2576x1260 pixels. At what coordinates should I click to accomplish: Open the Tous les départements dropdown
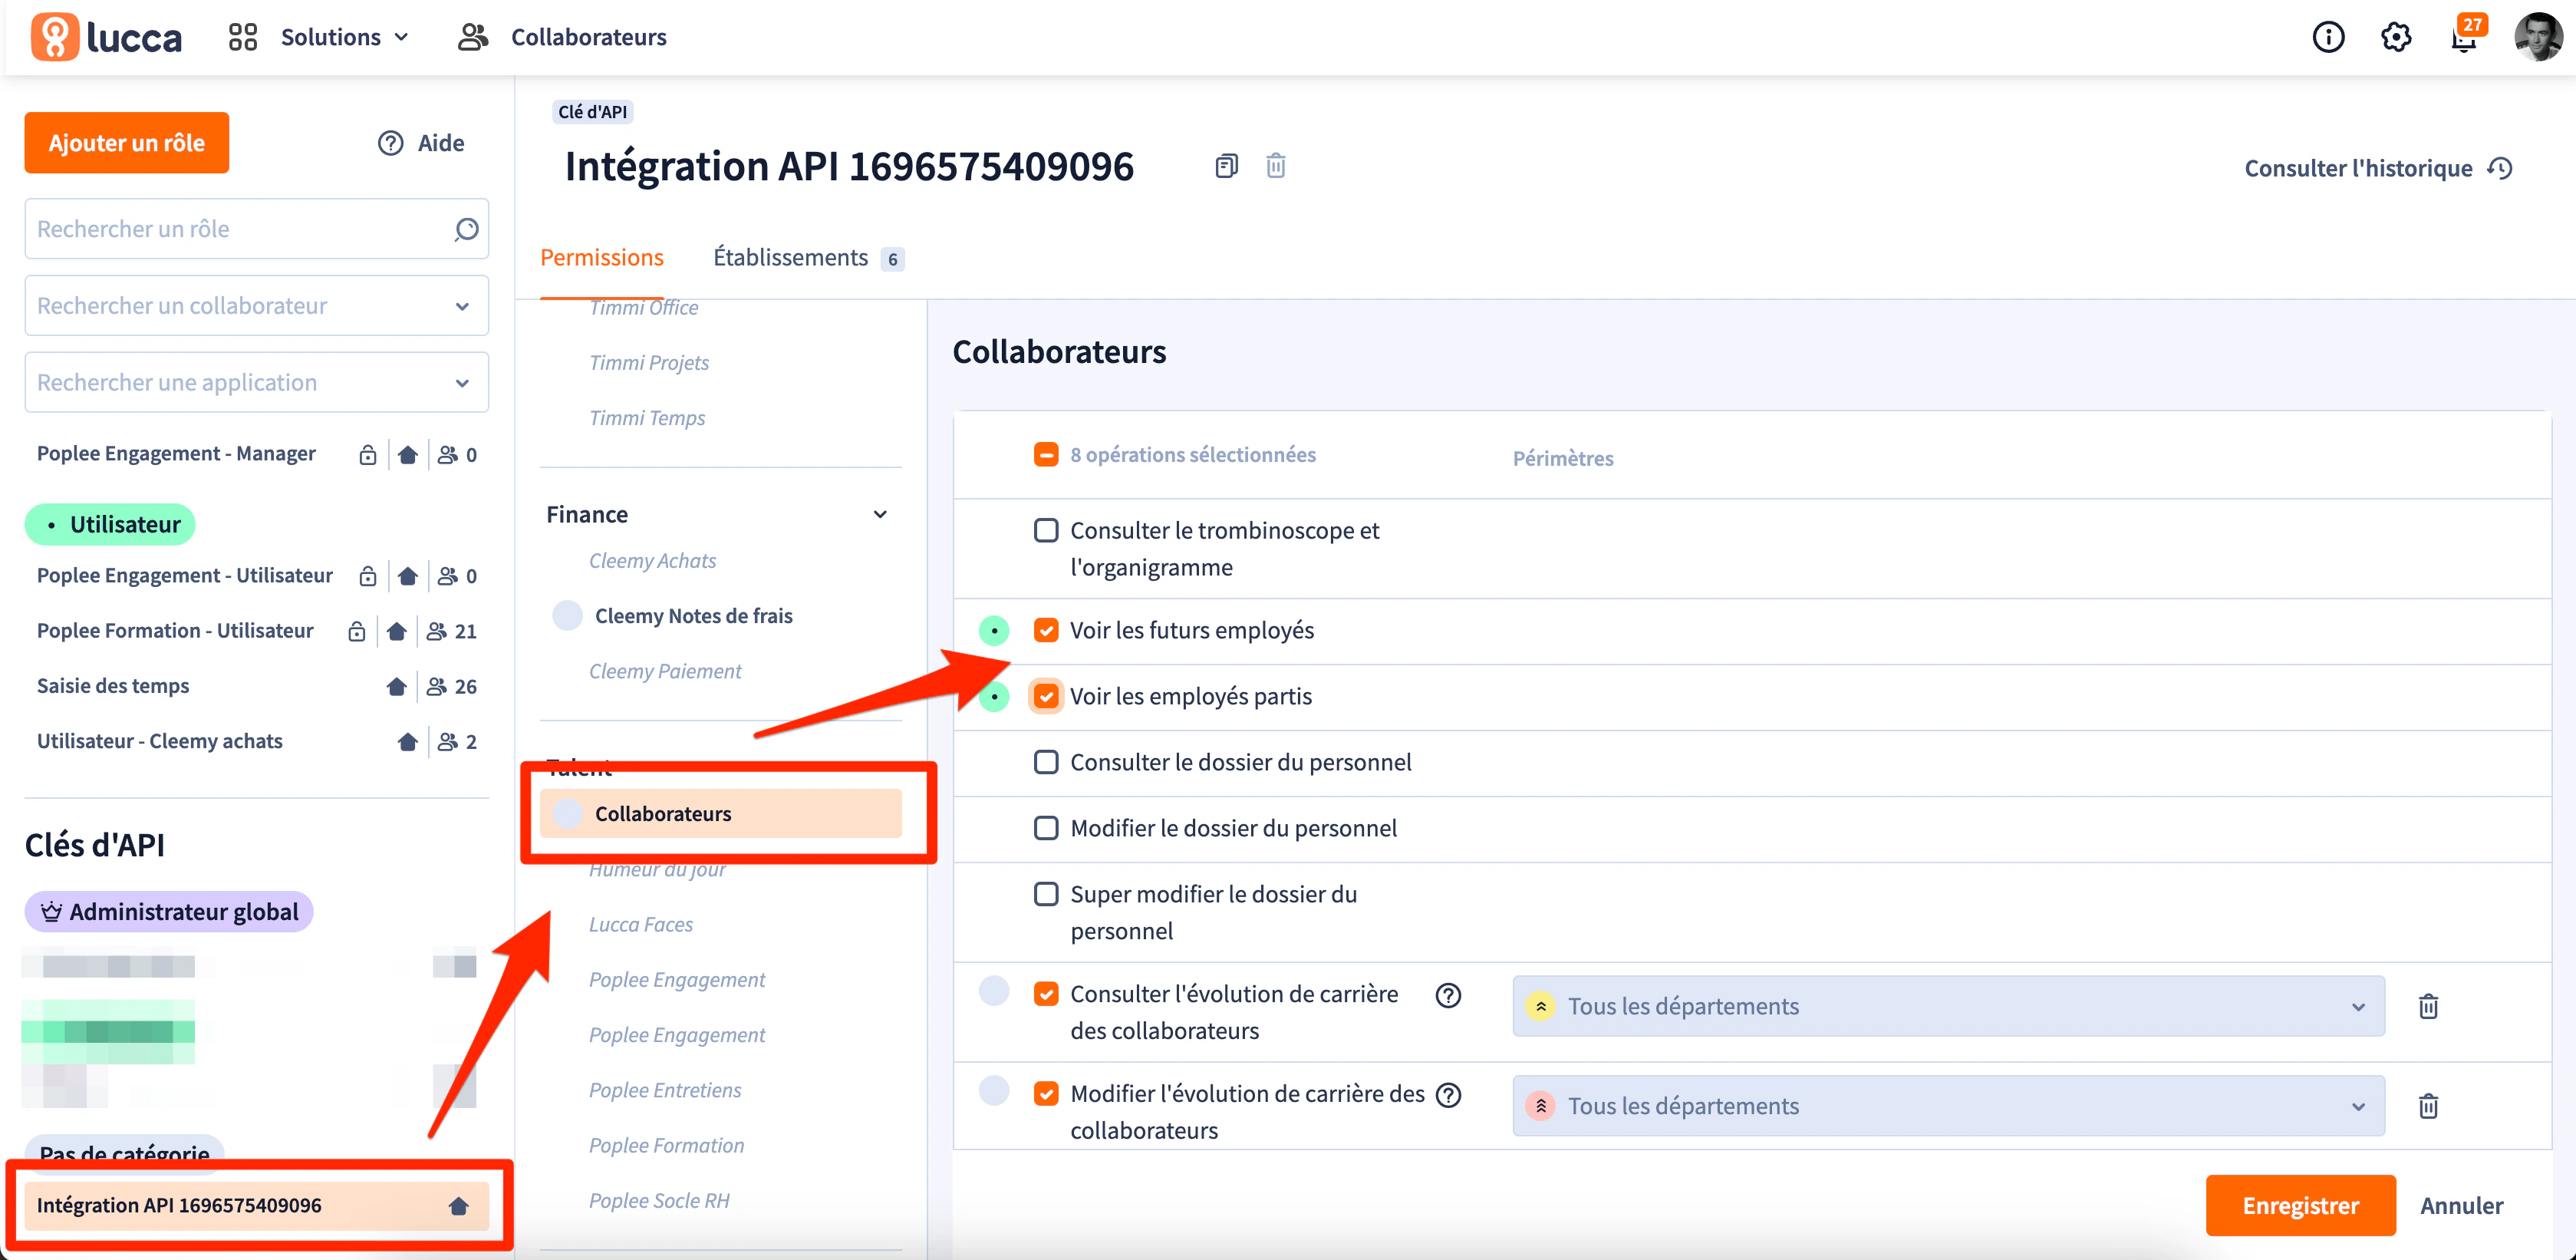click(x=2358, y=1006)
